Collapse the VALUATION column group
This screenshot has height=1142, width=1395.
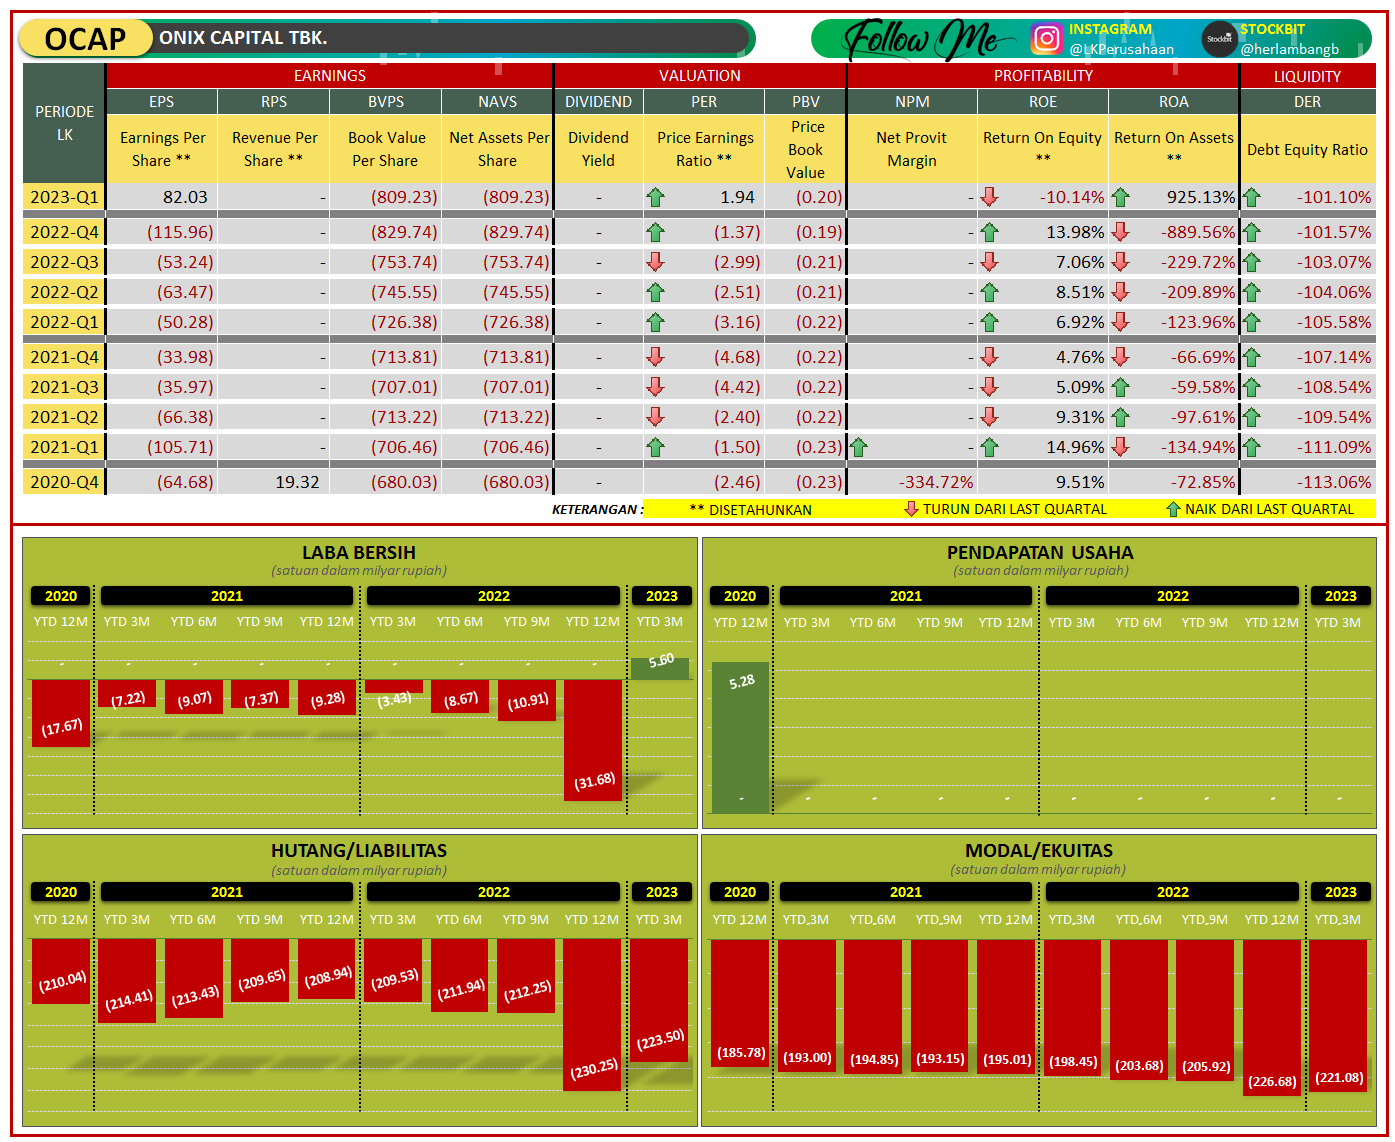click(x=701, y=75)
